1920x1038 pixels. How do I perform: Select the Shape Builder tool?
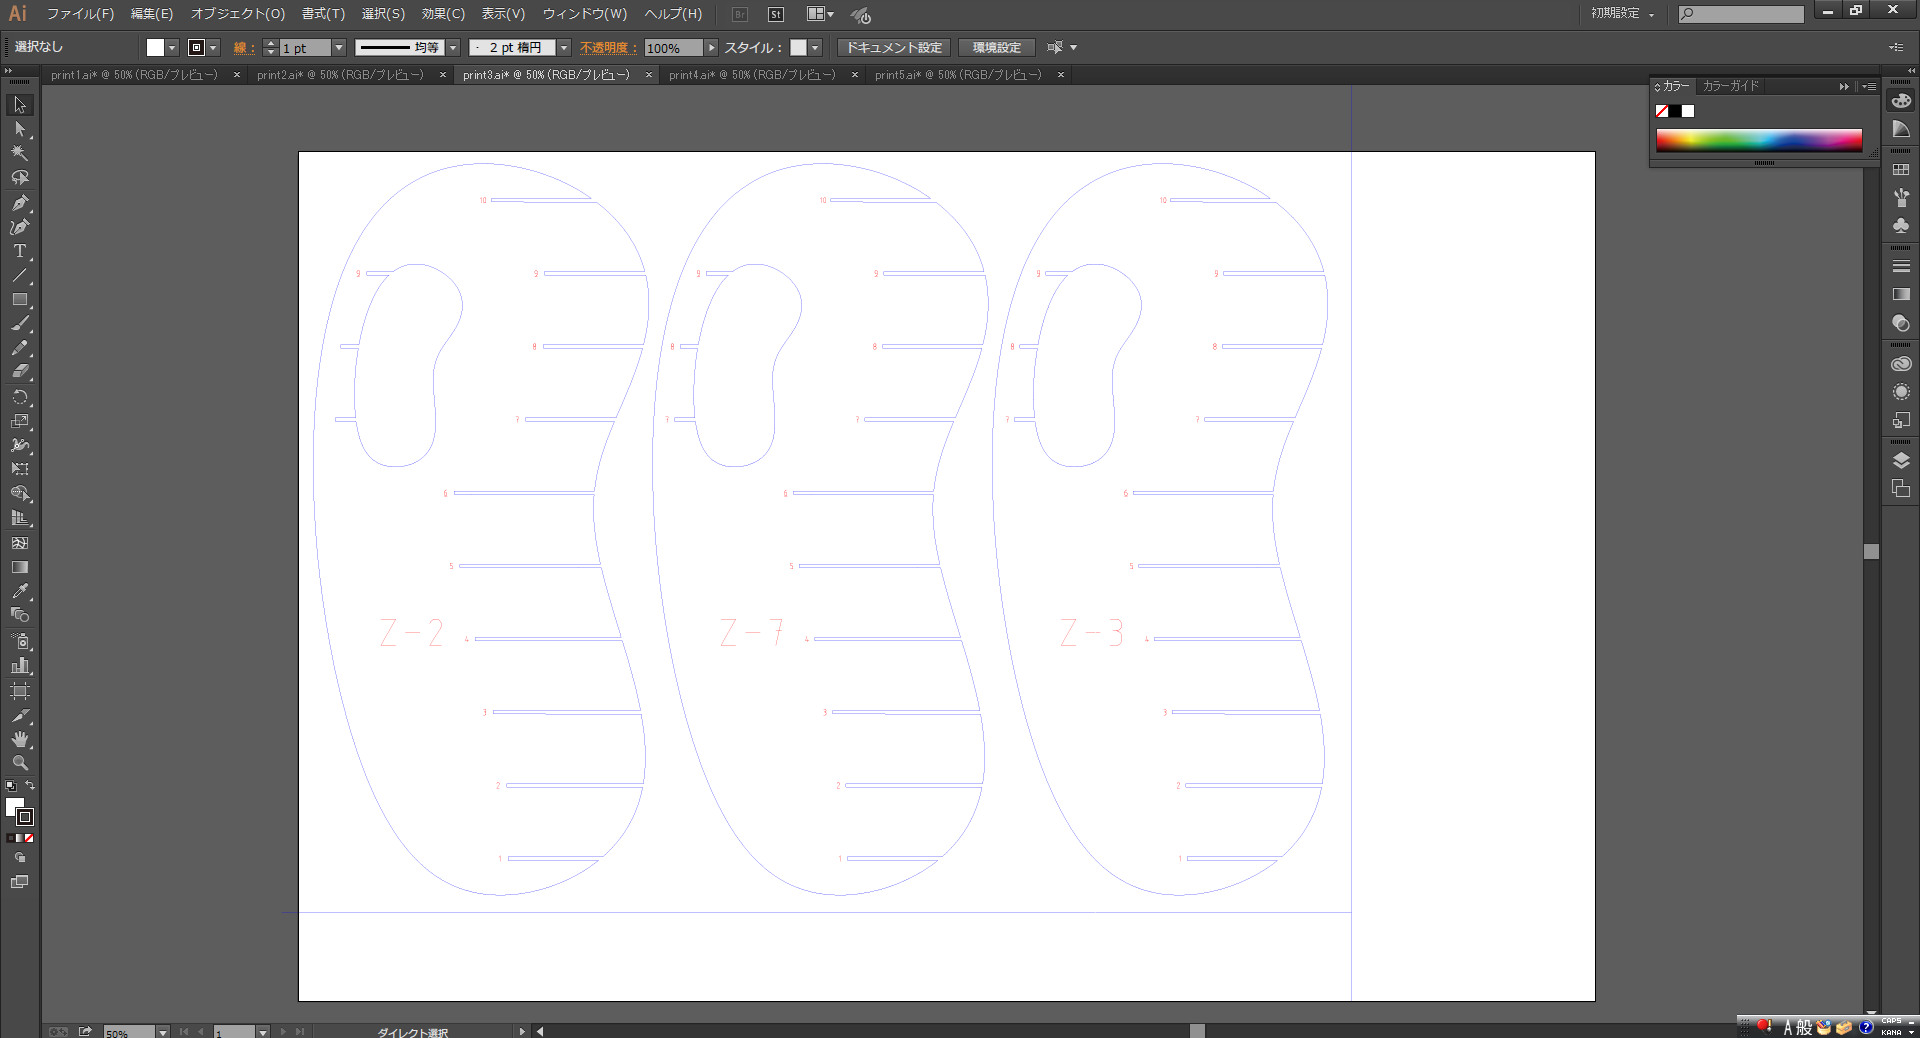pos(20,494)
